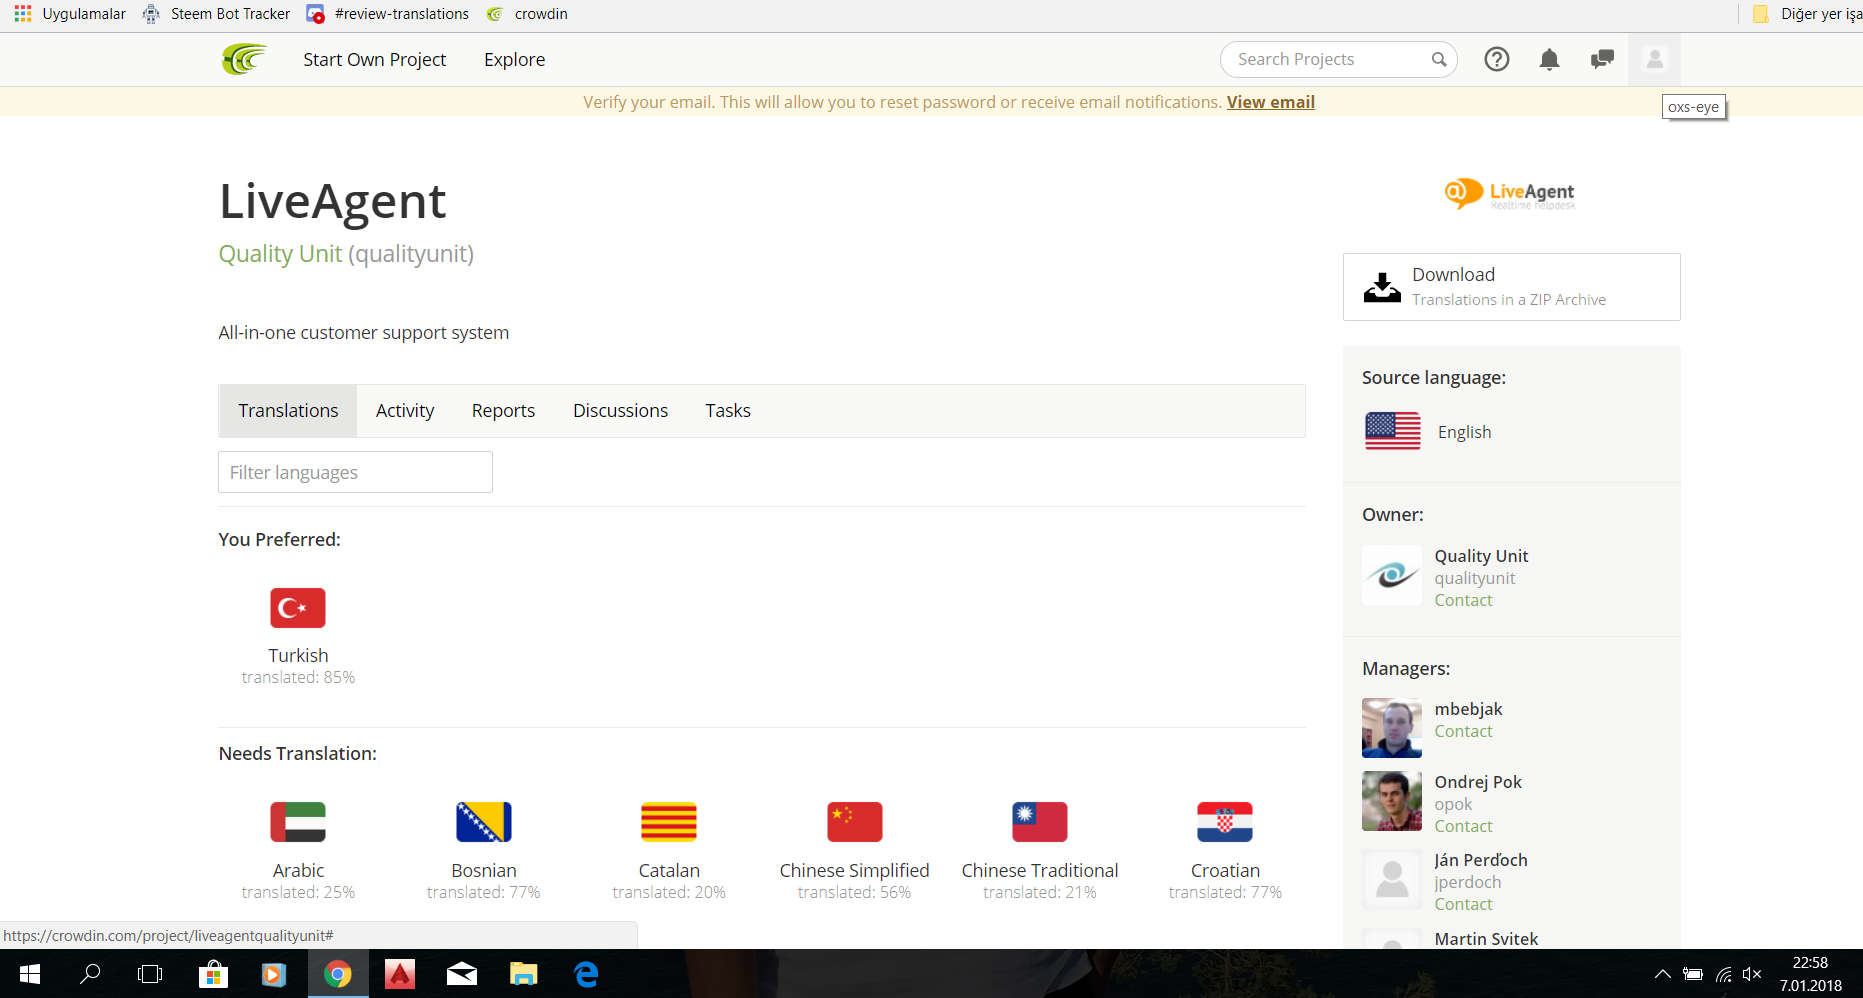The height and width of the screenshot is (998, 1863).
Task: Click the muted volume tray icon
Action: (x=1752, y=974)
